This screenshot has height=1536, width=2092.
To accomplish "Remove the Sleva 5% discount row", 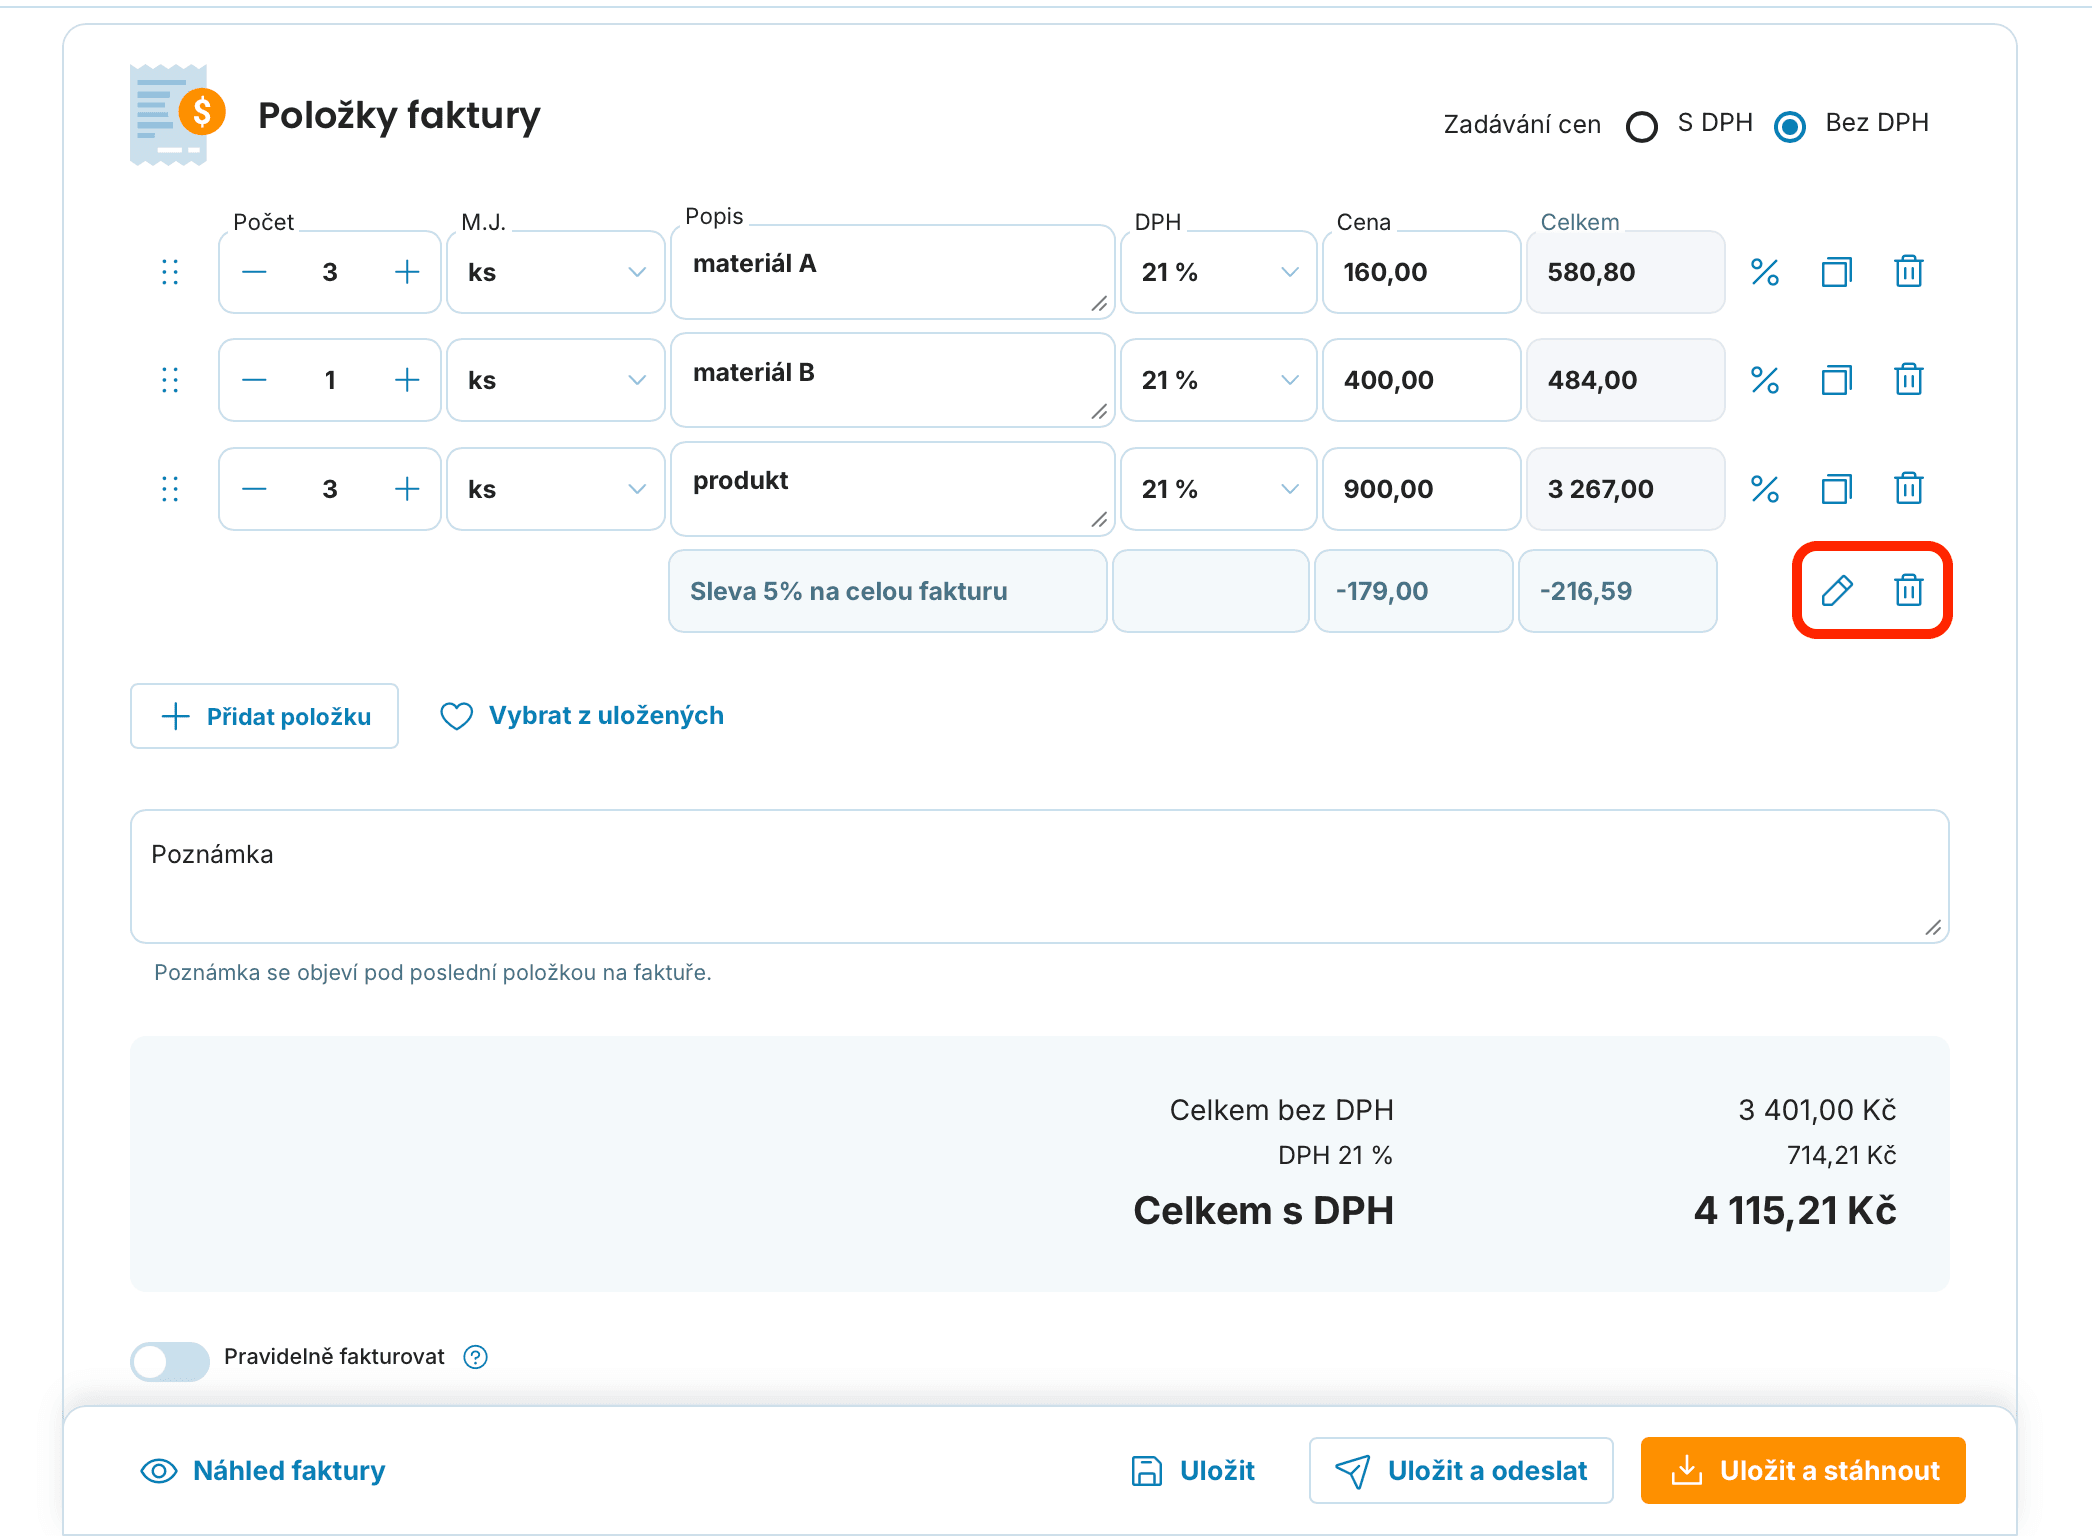I will (x=1909, y=591).
